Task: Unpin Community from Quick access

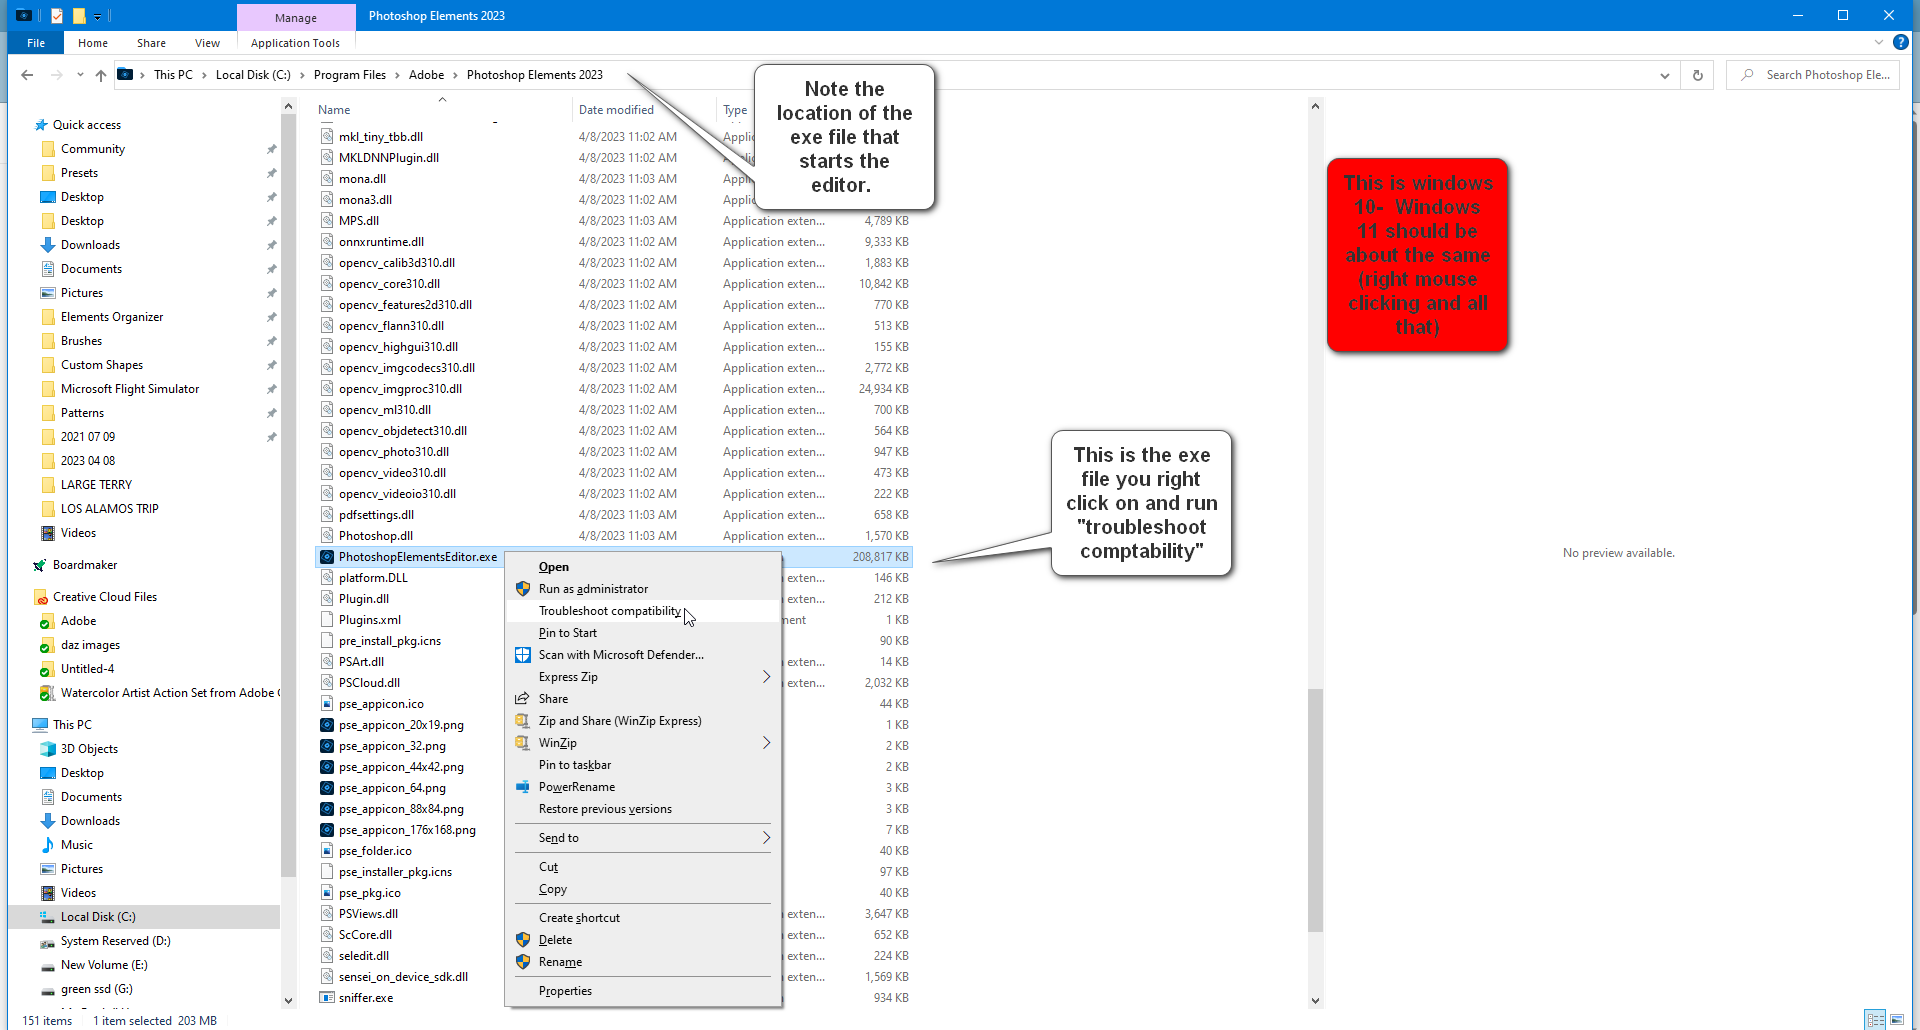Action: coord(271,148)
